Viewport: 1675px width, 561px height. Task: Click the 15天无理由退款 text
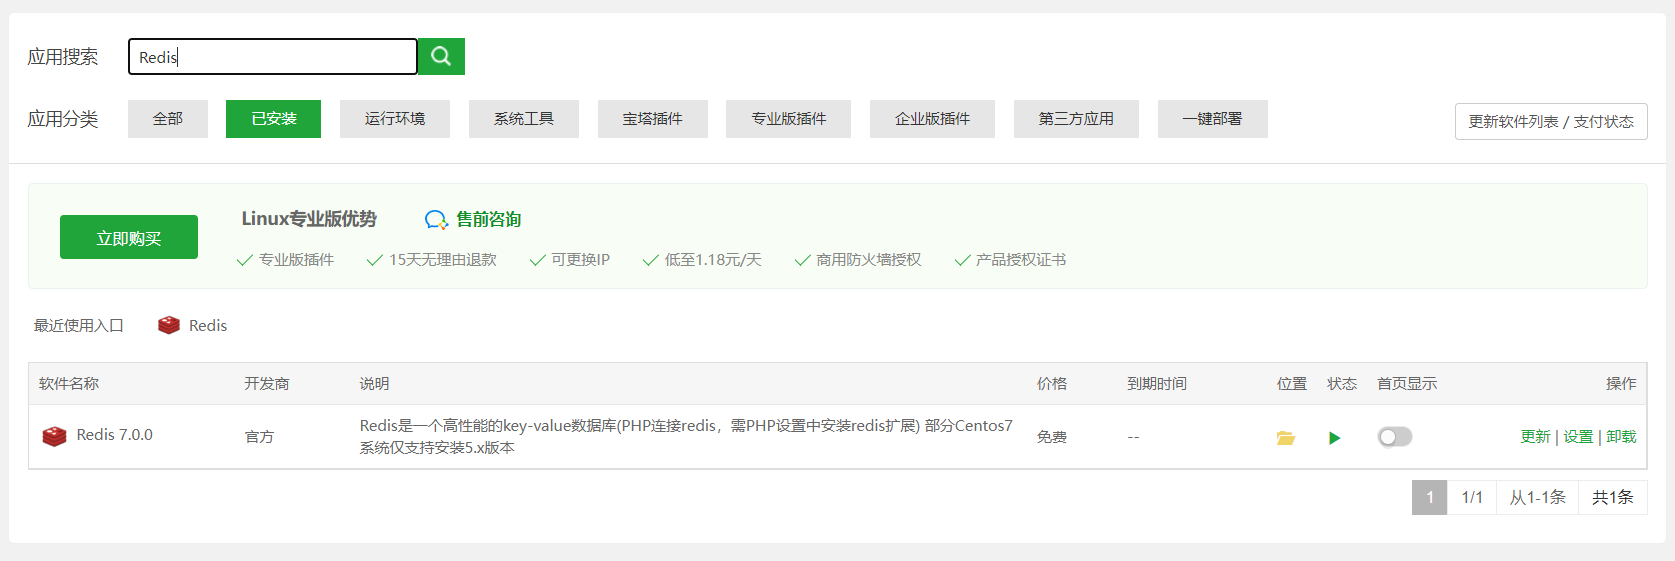click(x=443, y=260)
